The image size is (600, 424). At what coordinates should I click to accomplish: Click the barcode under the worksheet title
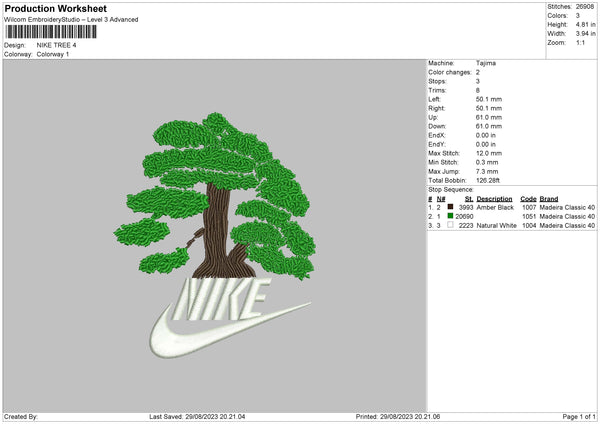click(x=68, y=33)
